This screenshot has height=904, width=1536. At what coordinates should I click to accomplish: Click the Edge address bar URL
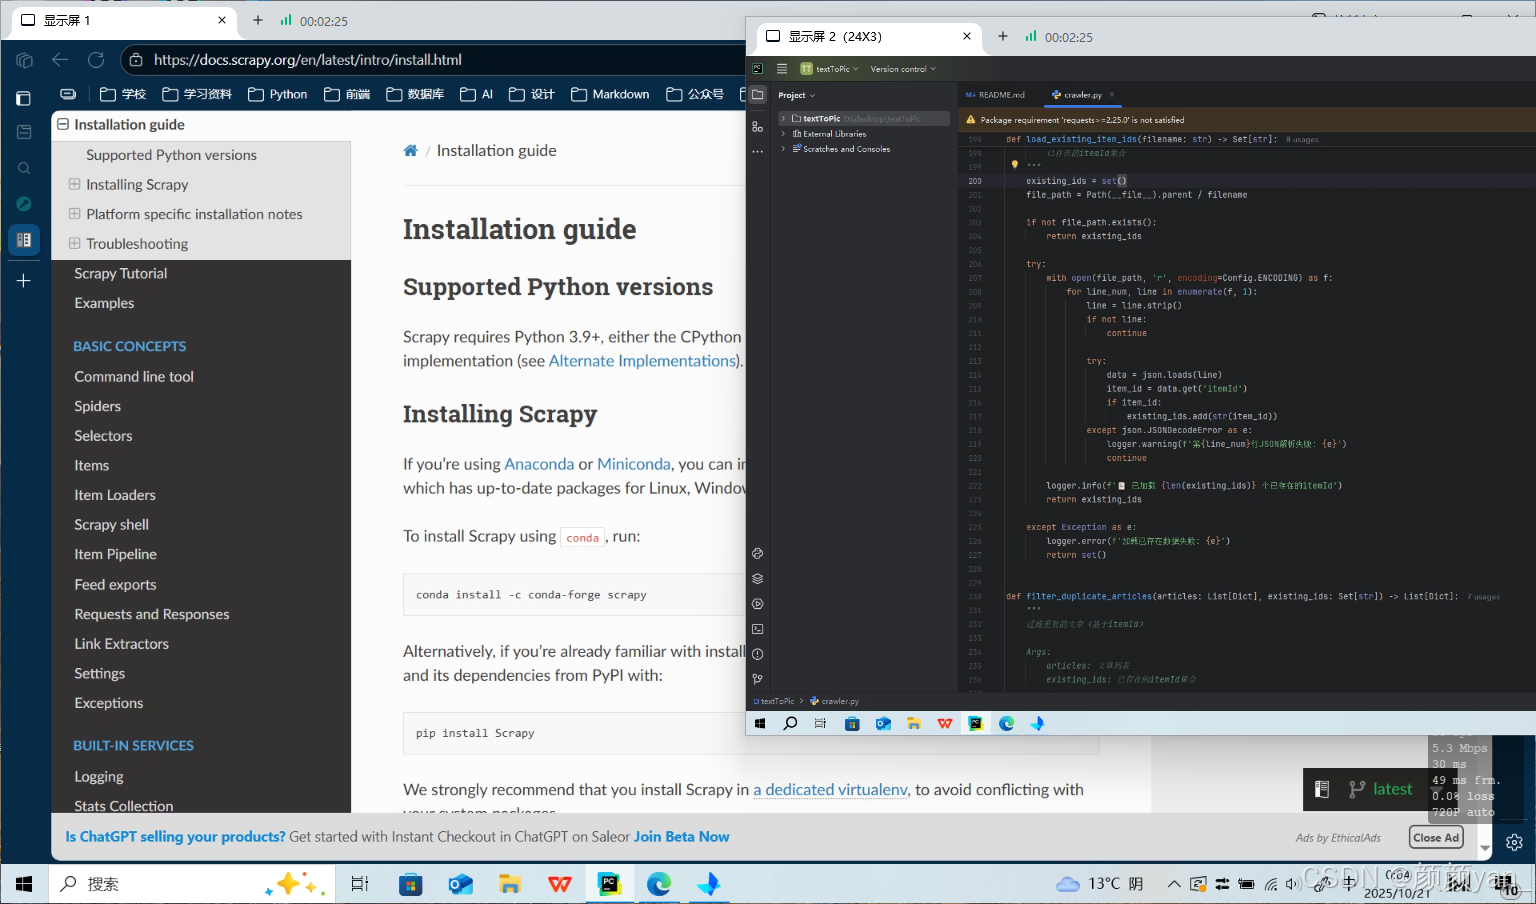[x=308, y=60]
